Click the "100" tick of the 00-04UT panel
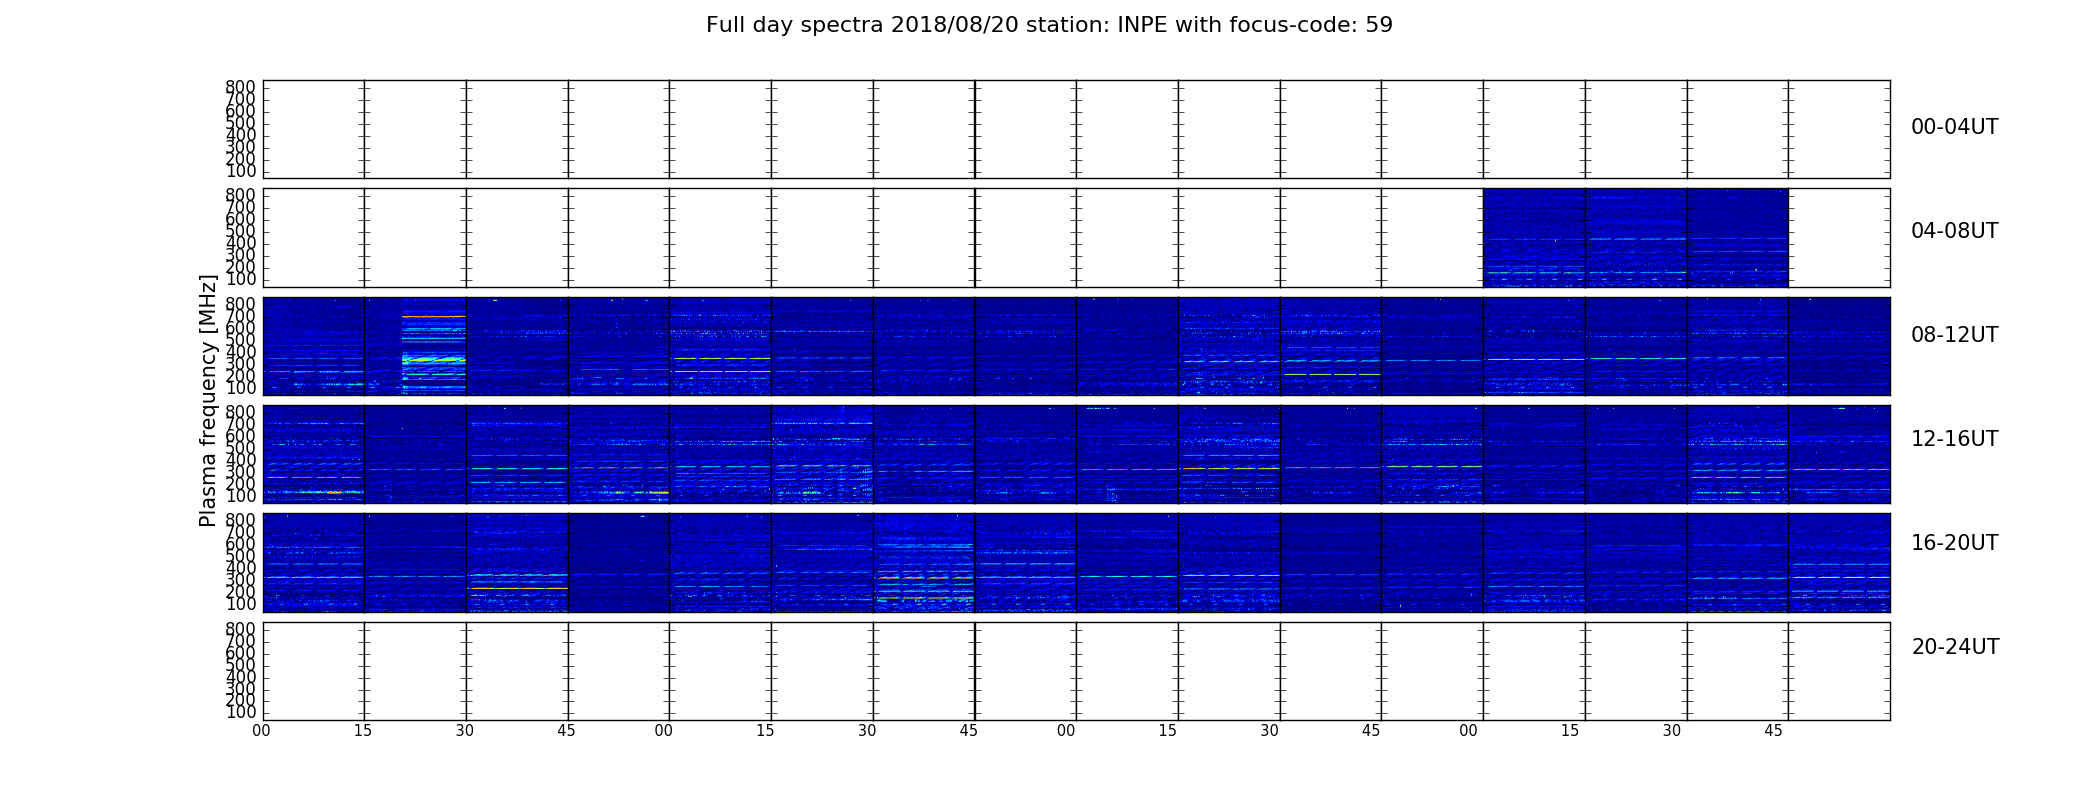Screen dimensions: 2100x800 (x=240, y=171)
